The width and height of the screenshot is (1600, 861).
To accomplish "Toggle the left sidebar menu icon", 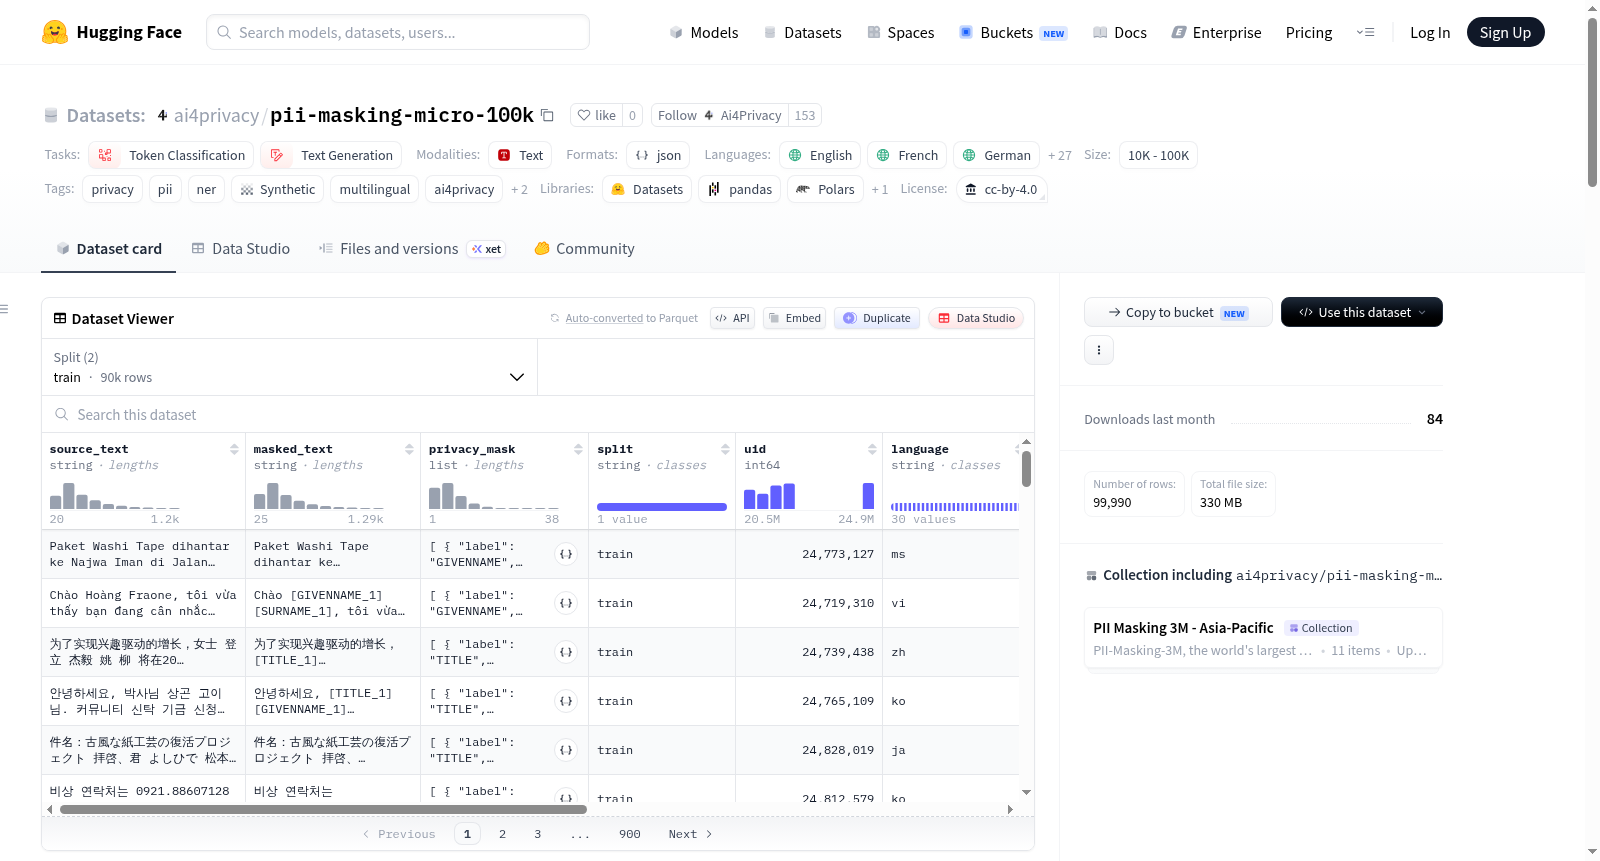I will coord(5,309).
